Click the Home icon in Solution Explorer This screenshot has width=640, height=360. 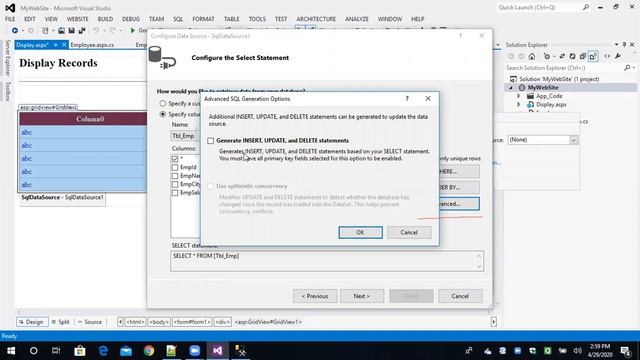tap(531, 56)
